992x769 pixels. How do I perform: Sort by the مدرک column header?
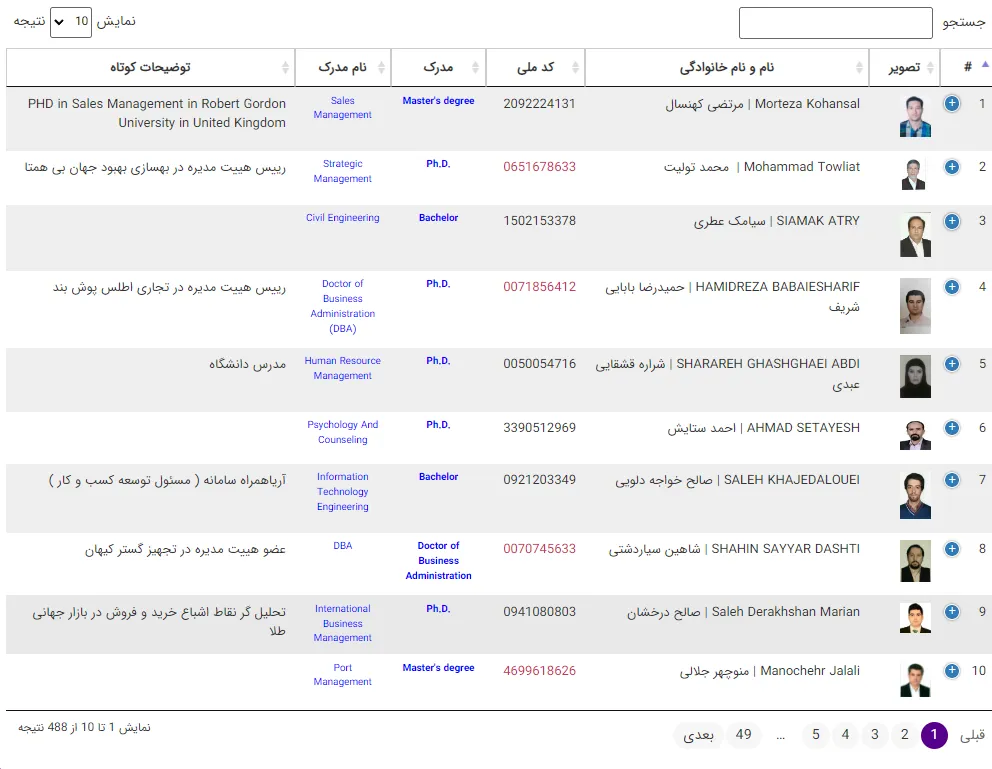pos(438,67)
